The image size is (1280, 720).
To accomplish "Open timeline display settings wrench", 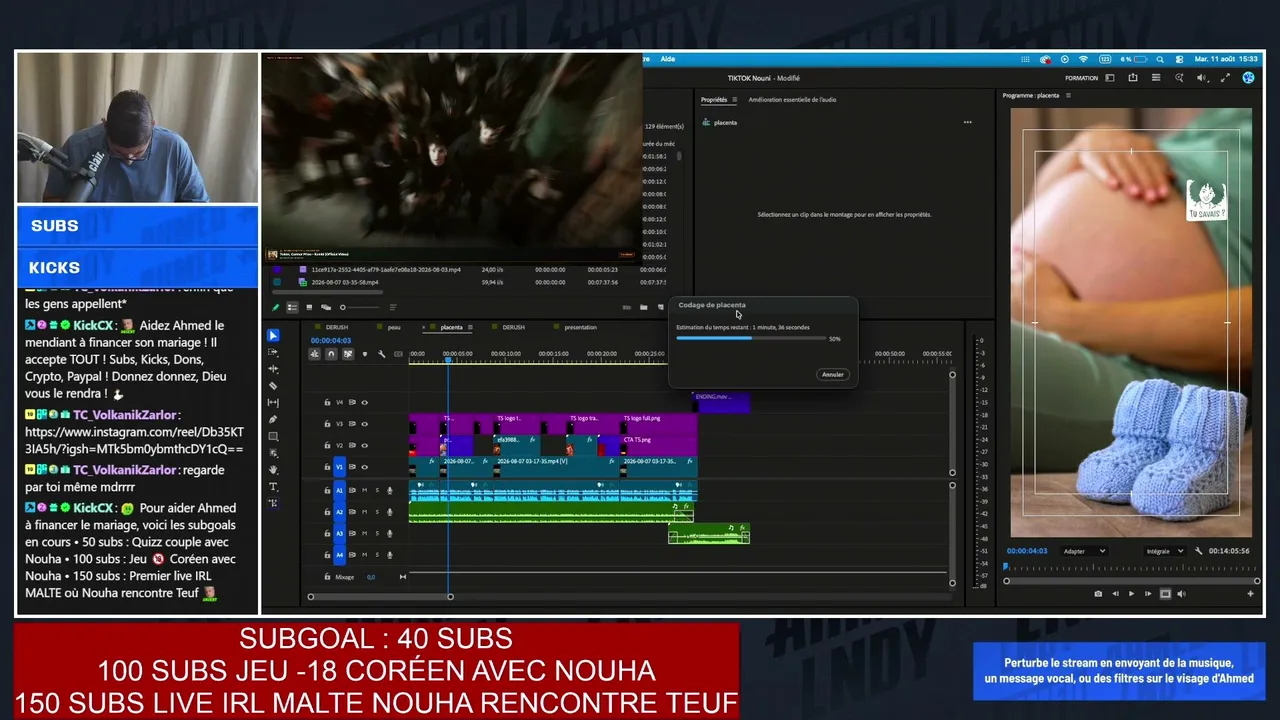I will coord(381,354).
